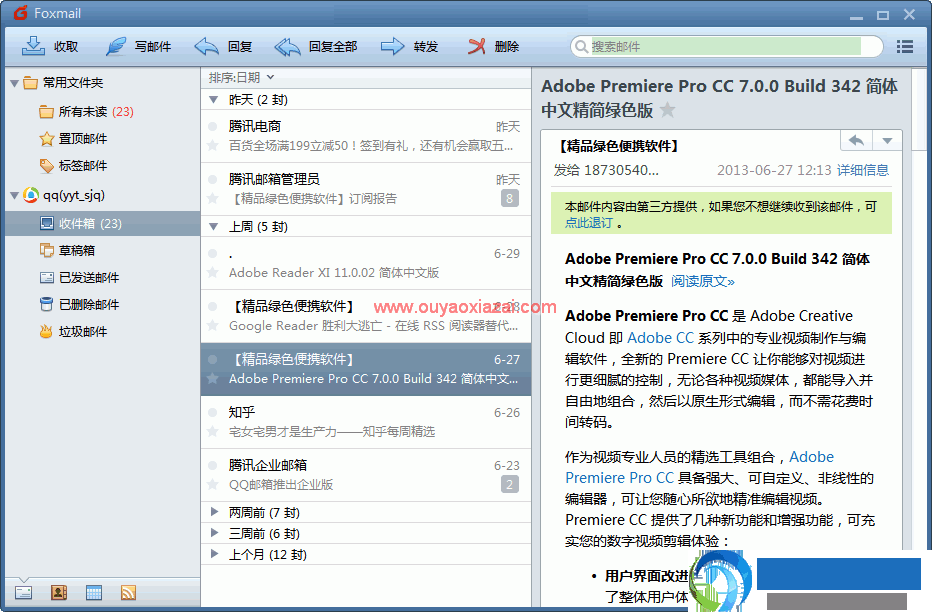Click quick reply arrow in message header
Screen dimensions: 932x612
click(x=856, y=140)
